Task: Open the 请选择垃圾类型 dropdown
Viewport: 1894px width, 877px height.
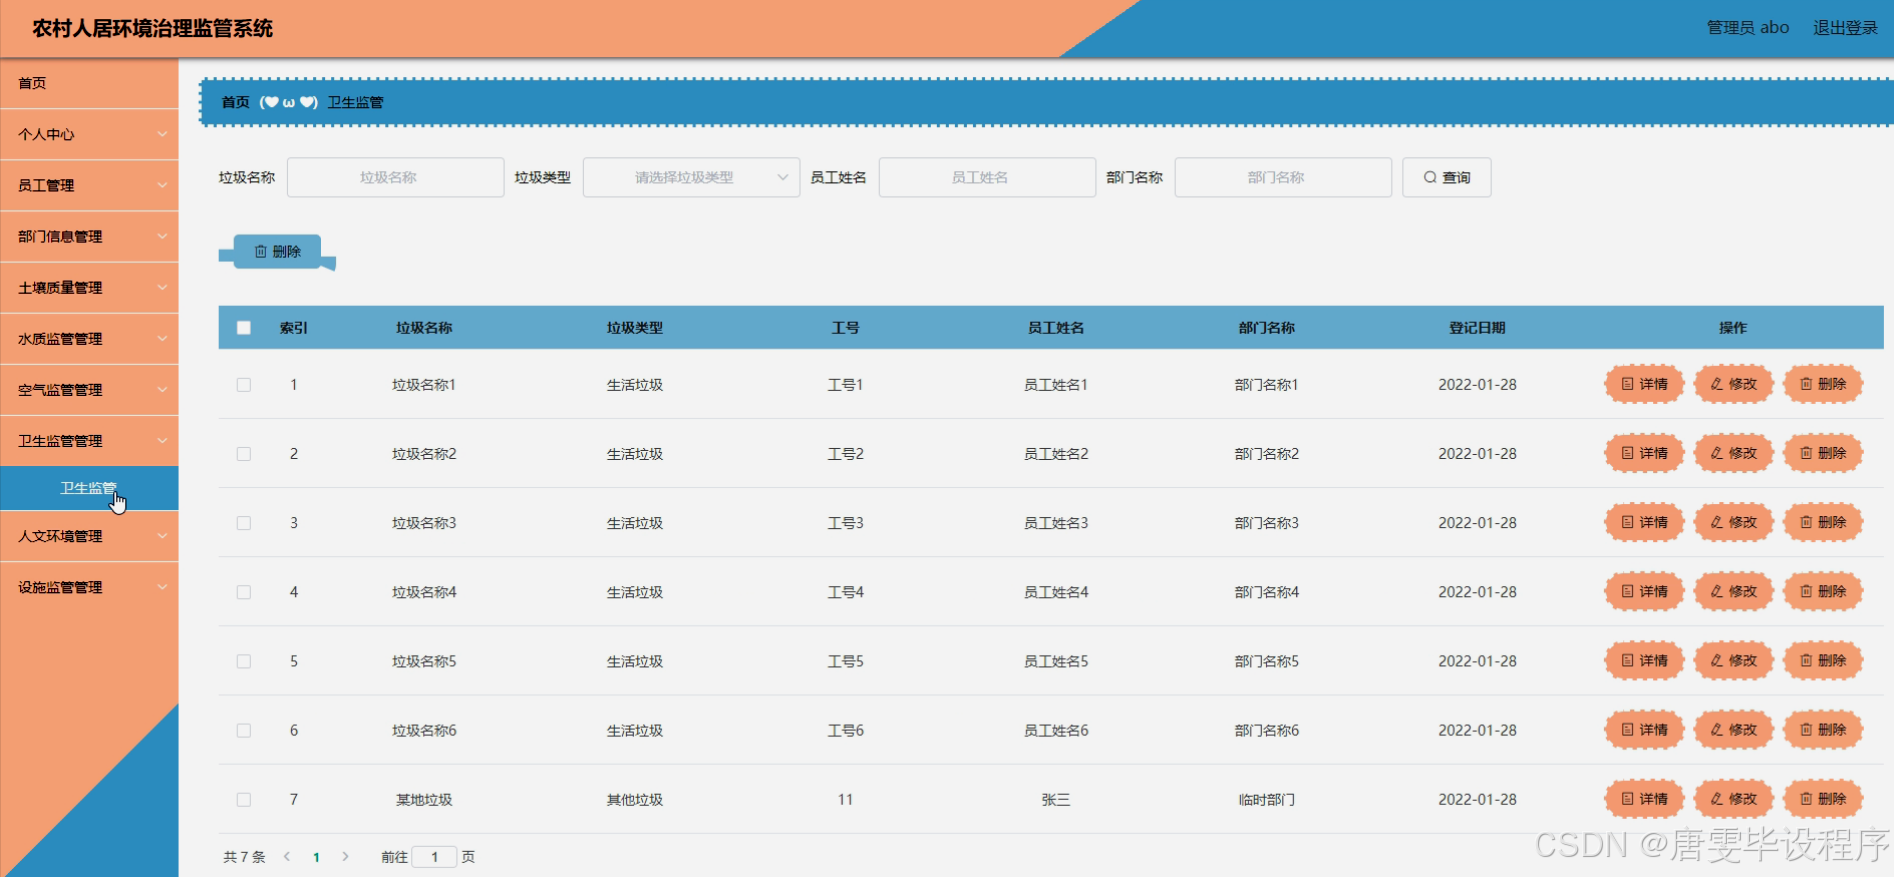Action: point(691,177)
